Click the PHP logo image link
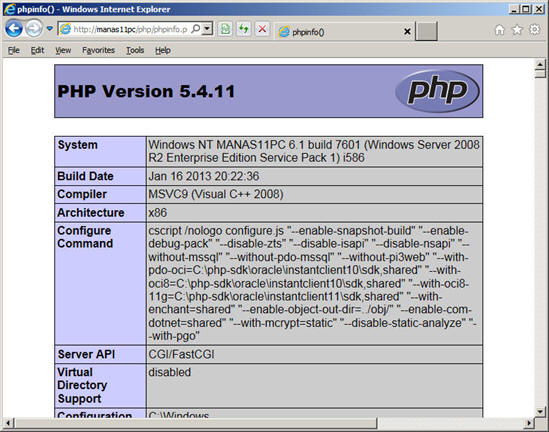This screenshot has height=432, width=549. (437, 91)
